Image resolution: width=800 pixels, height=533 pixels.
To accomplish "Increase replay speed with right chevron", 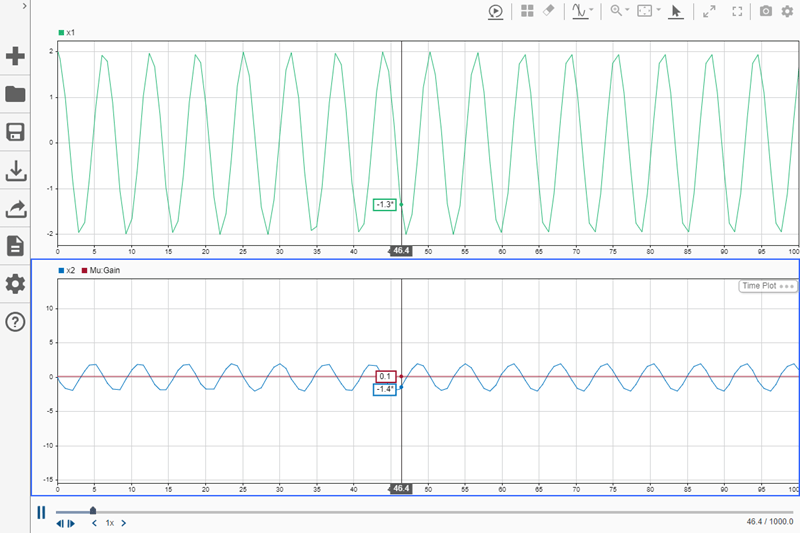I will [123, 523].
